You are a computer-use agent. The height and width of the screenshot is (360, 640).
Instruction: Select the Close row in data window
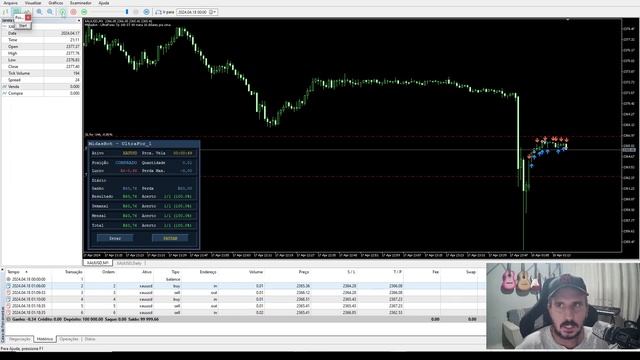[41, 67]
